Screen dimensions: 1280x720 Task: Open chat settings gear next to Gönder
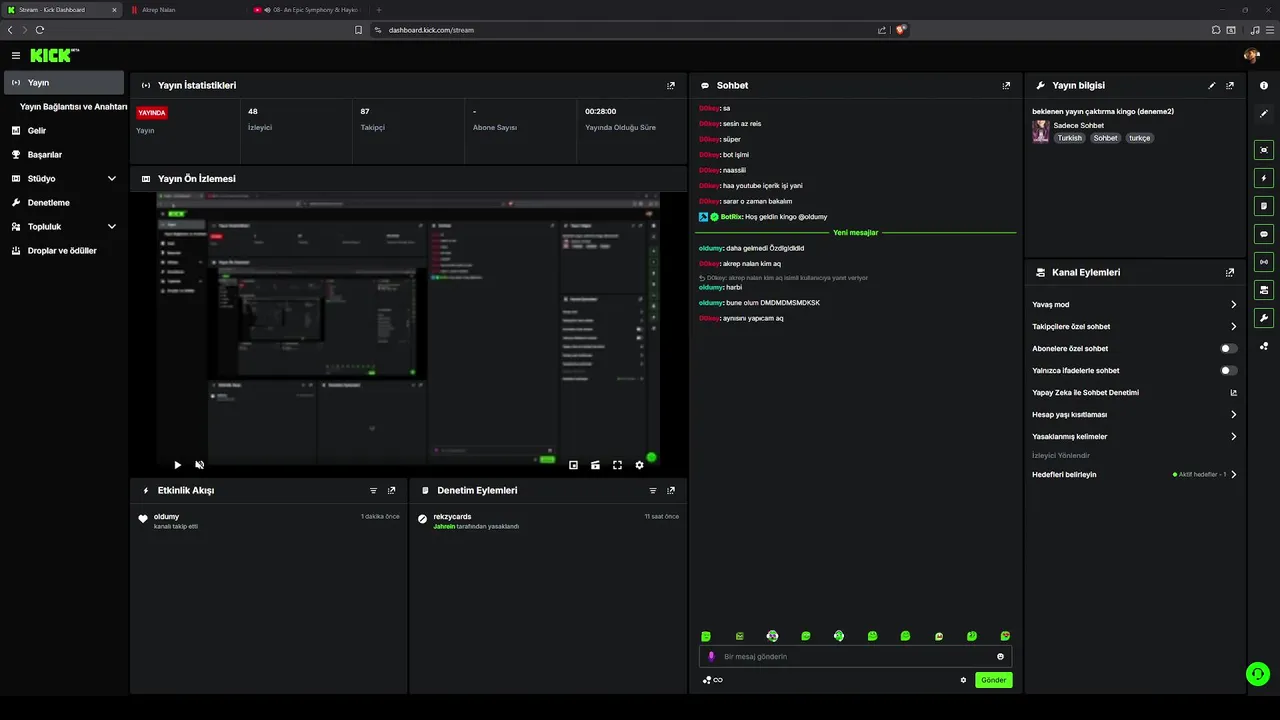click(964, 680)
